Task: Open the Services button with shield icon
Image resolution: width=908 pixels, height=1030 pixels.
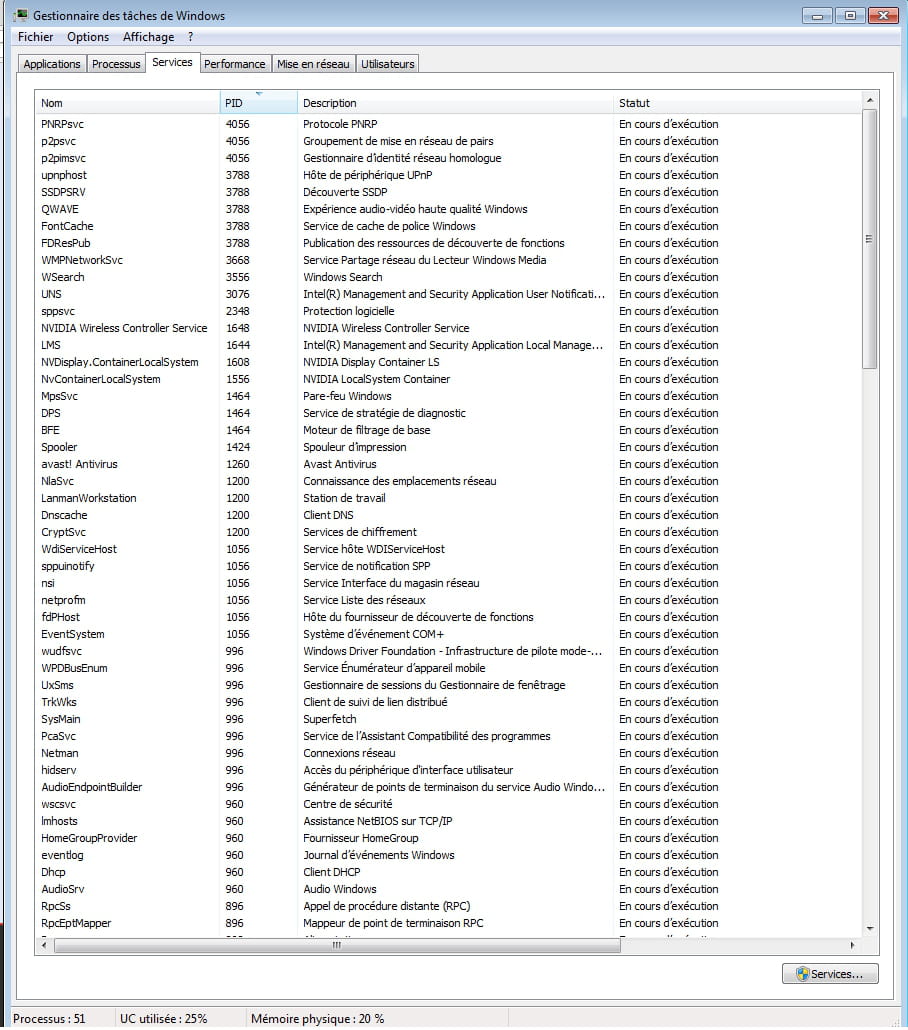Action: click(x=830, y=973)
